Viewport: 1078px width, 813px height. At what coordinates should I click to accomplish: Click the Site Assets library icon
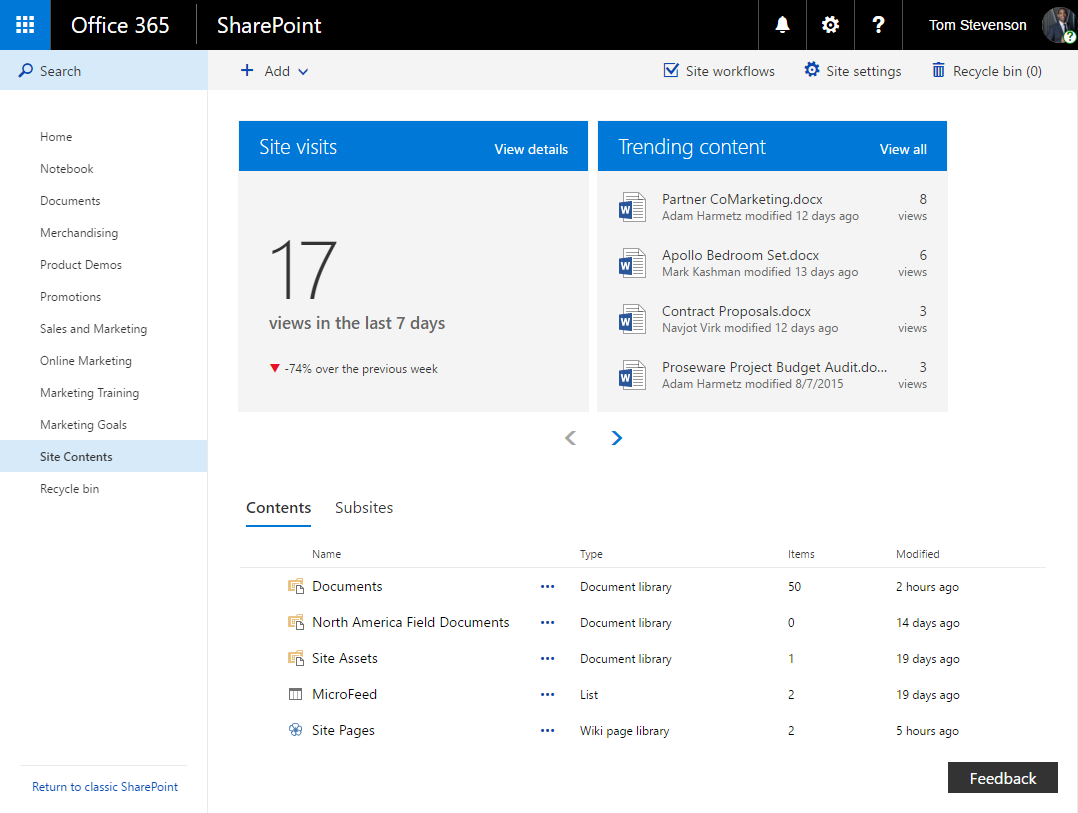click(296, 658)
